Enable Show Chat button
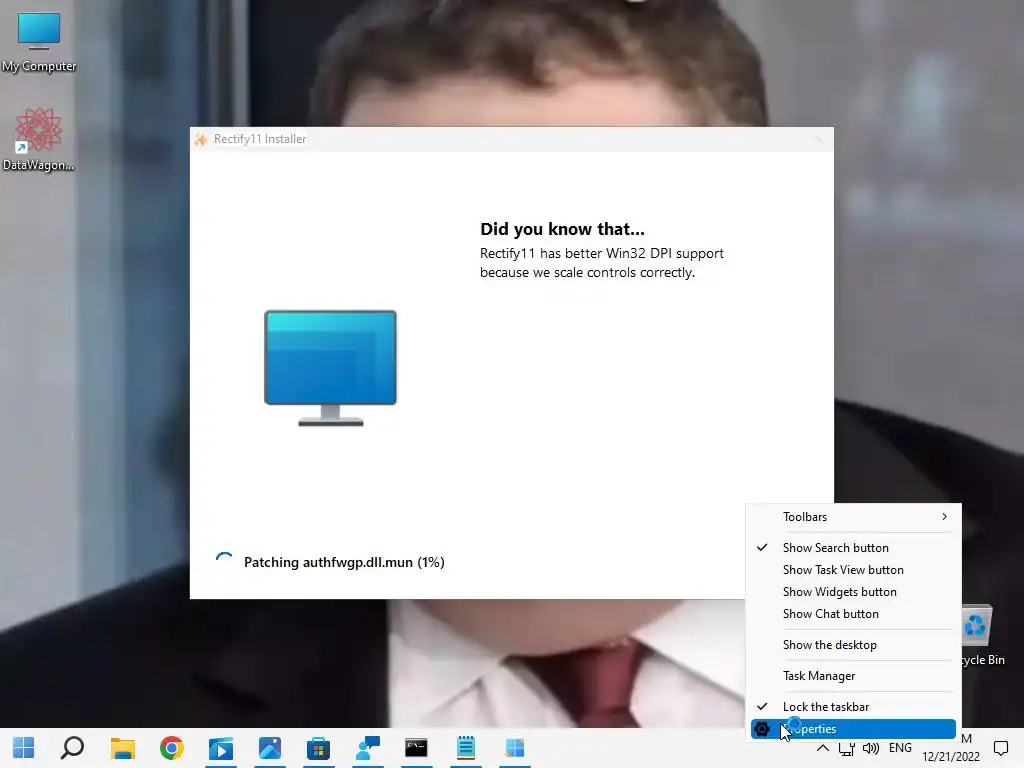 click(853, 615)
